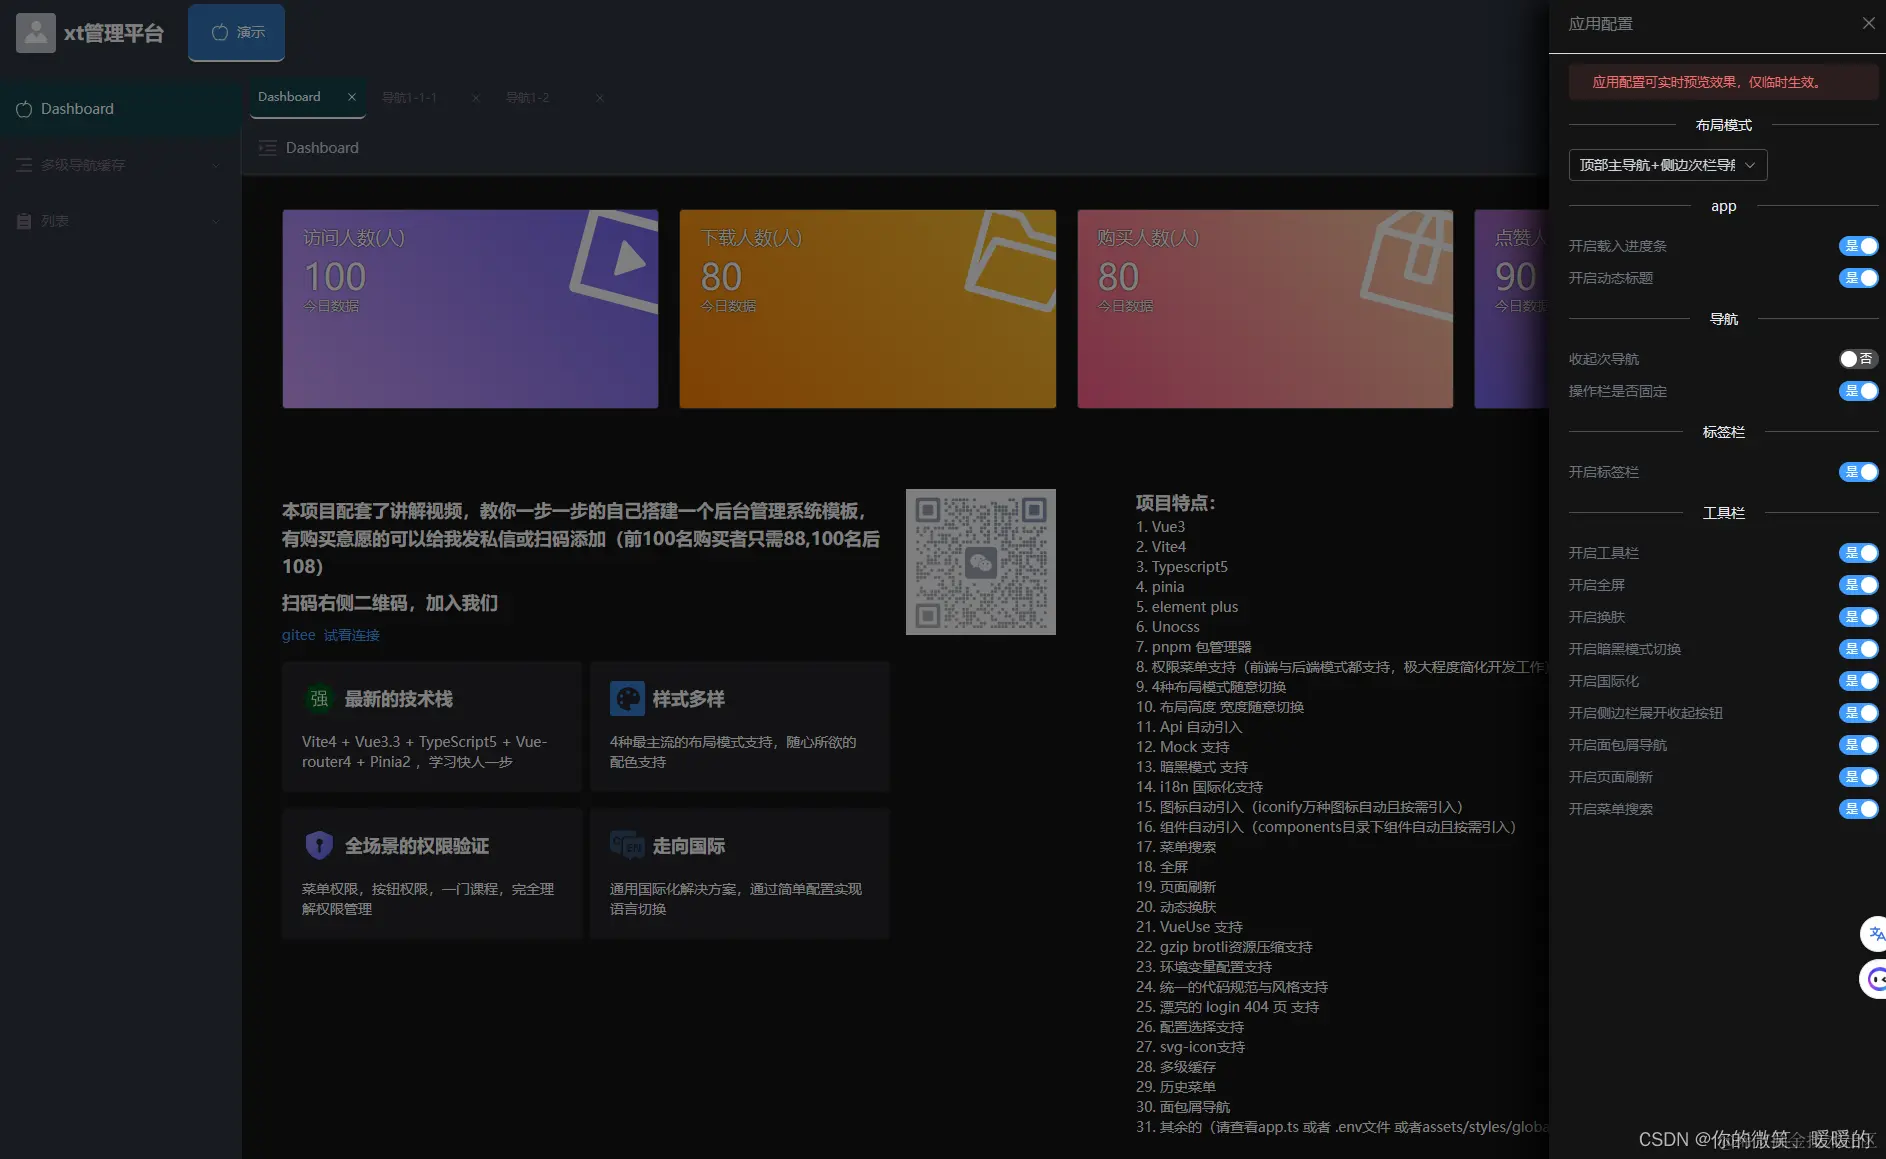
Task: Open the 购买人数(人) statistics card
Action: point(1265,308)
